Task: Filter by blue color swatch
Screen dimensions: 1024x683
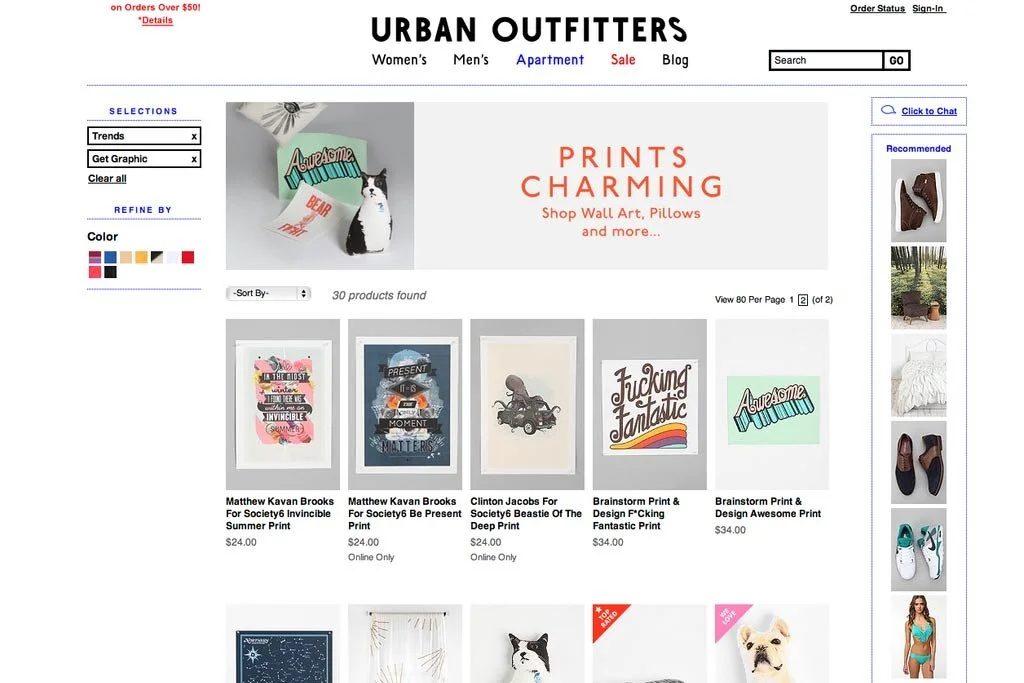Action: (110, 257)
